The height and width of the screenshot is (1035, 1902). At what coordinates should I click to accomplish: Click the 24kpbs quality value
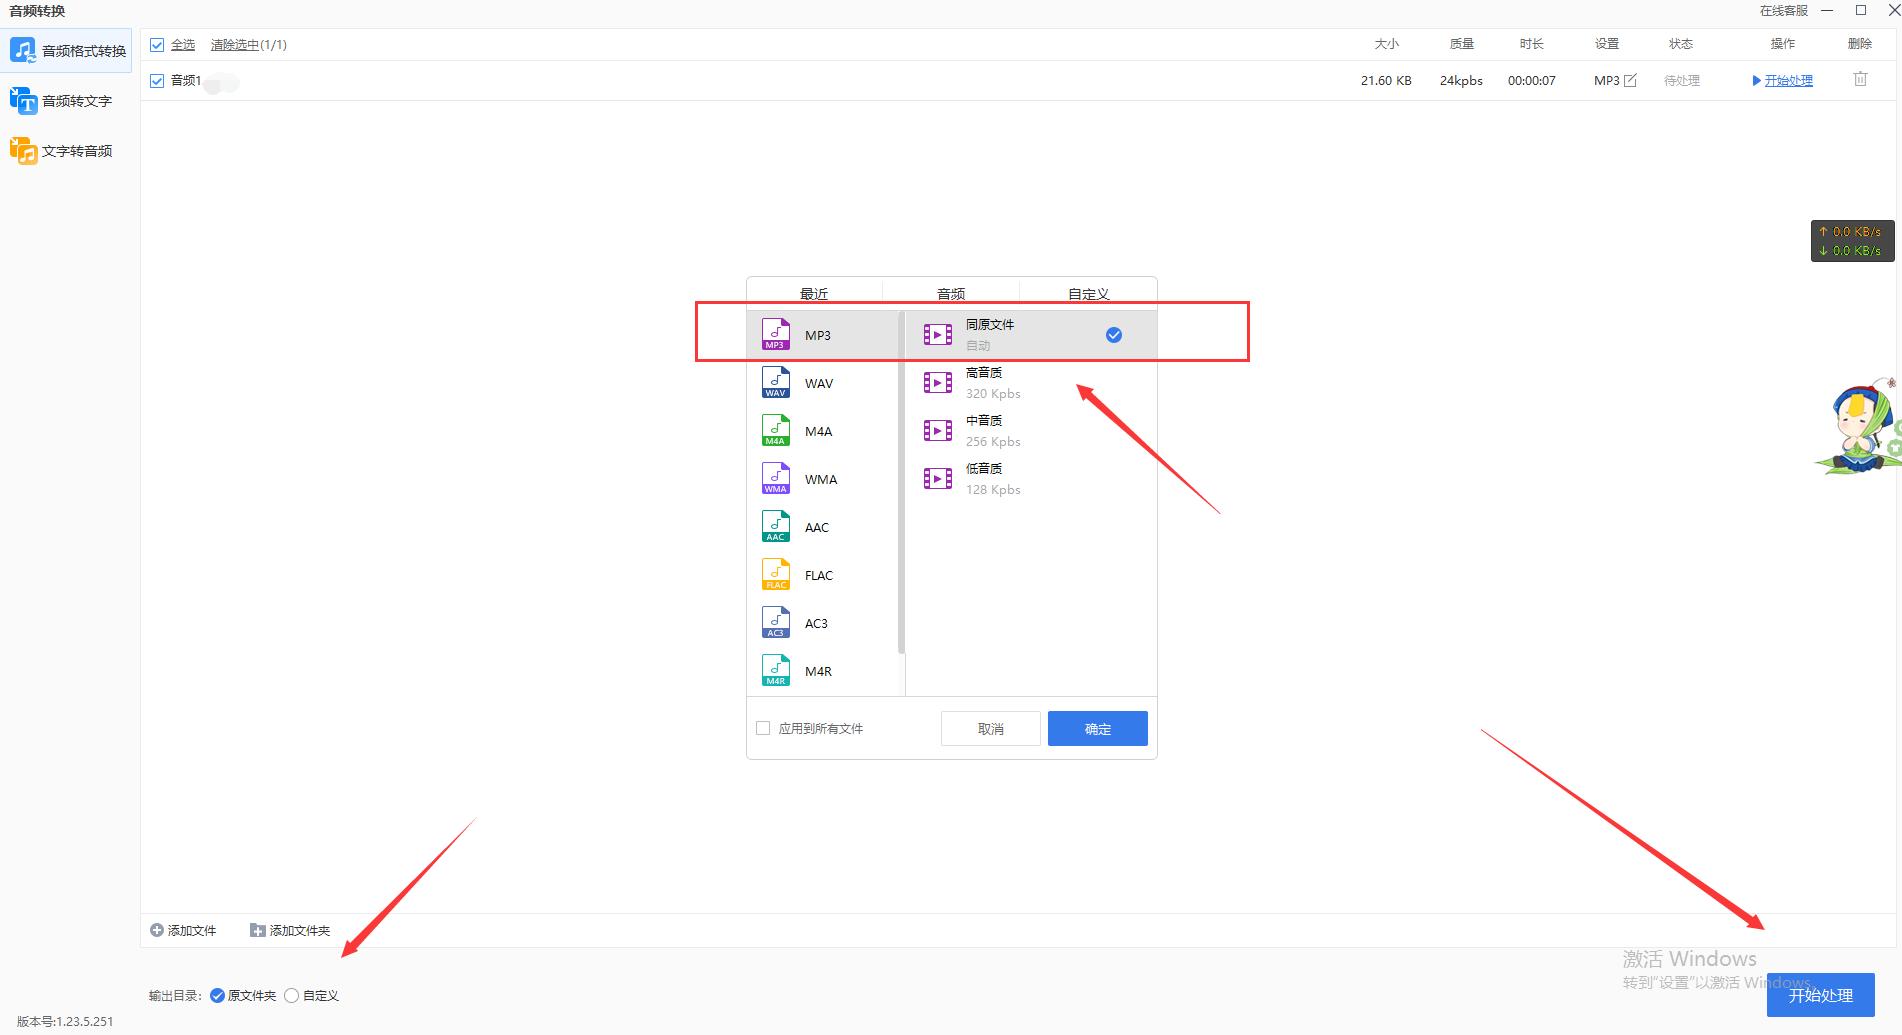tap(1461, 81)
